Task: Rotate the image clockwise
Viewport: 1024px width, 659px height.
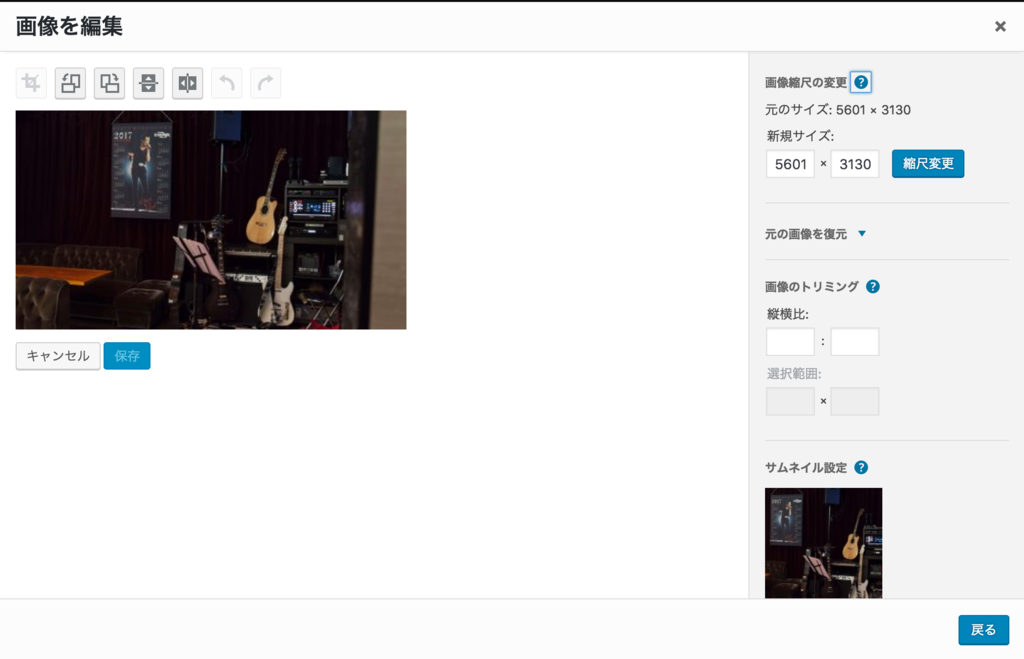Action: 109,83
